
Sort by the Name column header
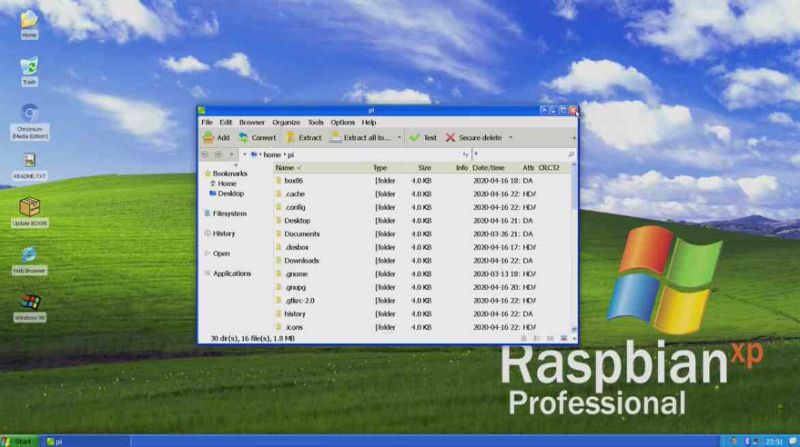[x=322, y=168]
